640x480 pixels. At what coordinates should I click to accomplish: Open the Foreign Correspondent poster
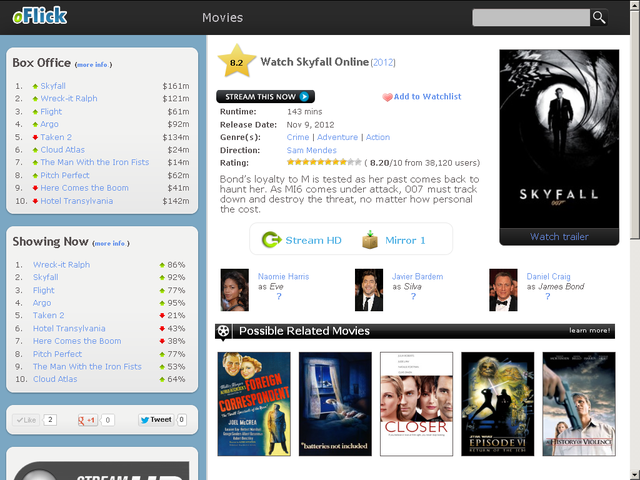(x=254, y=404)
